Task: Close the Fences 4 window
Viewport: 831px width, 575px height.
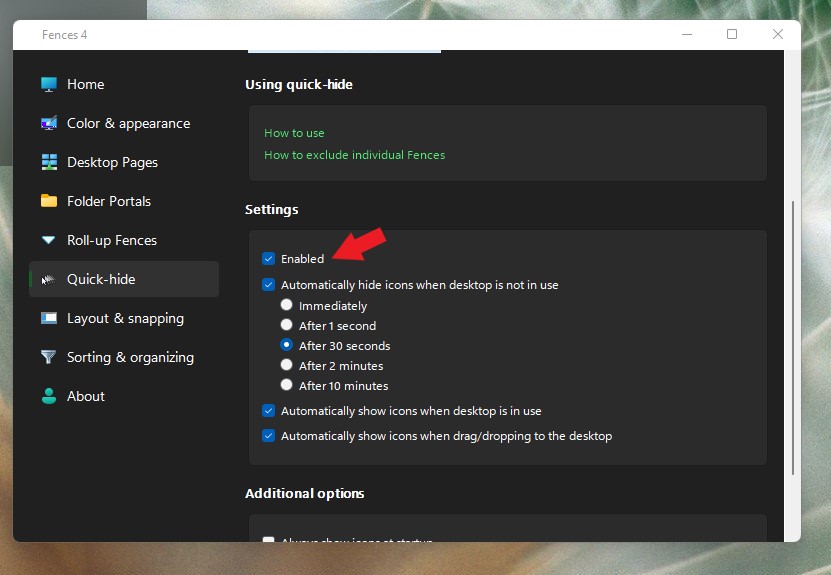Action: pos(777,34)
